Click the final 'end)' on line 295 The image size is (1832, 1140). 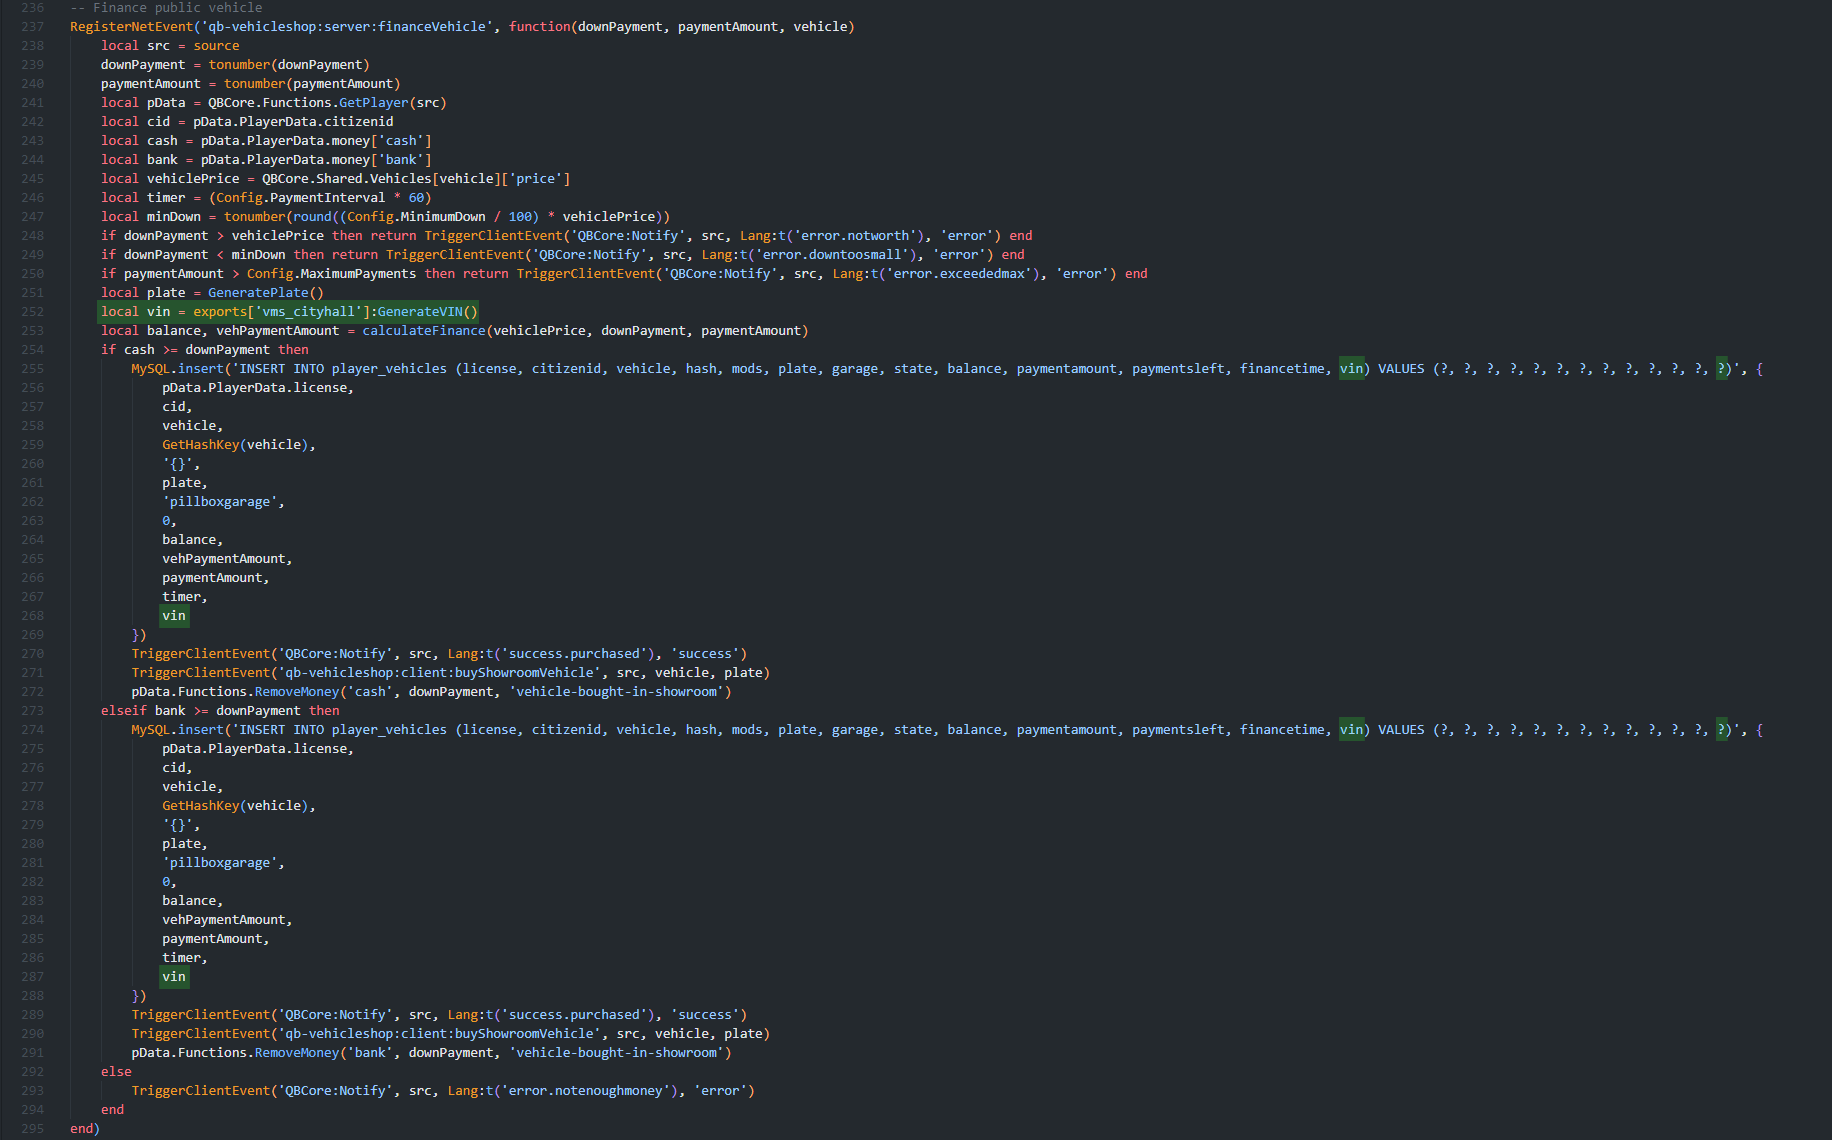pos(84,1129)
